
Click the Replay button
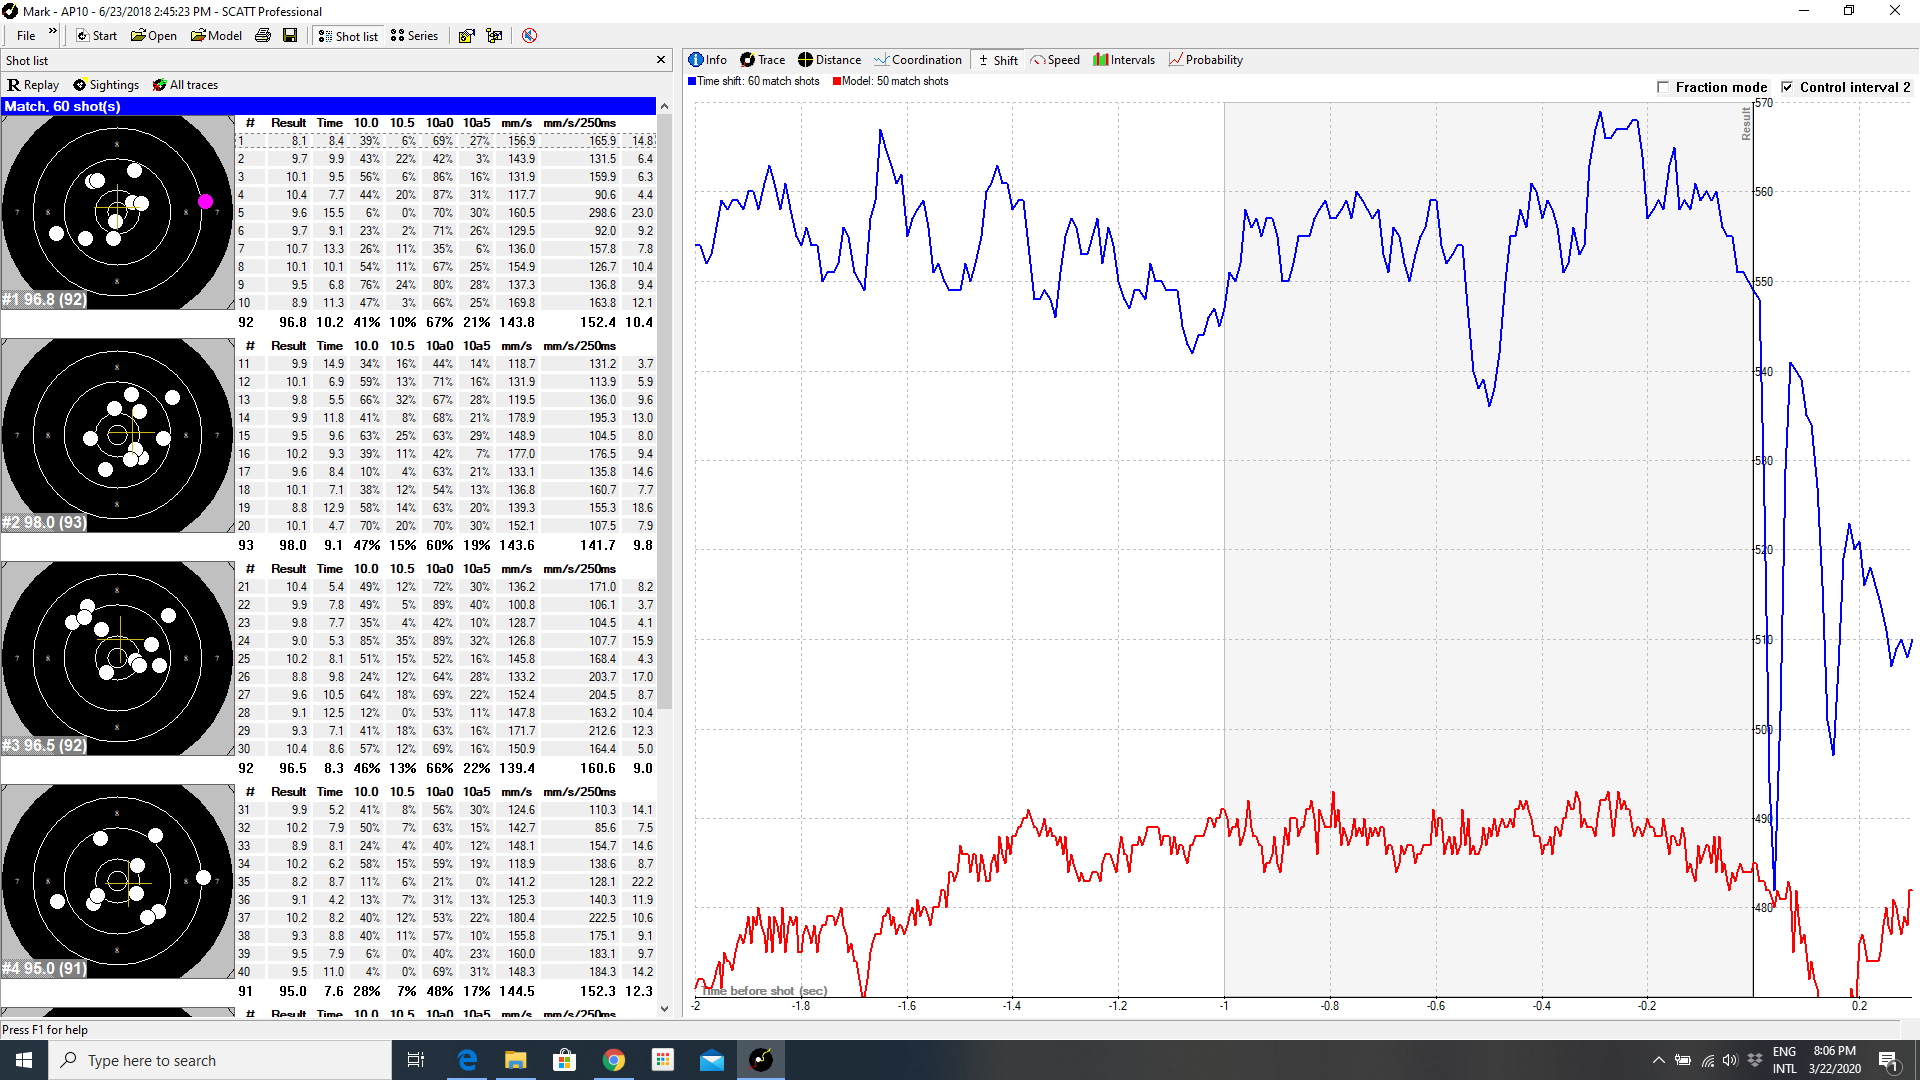pyautogui.click(x=33, y=85)
